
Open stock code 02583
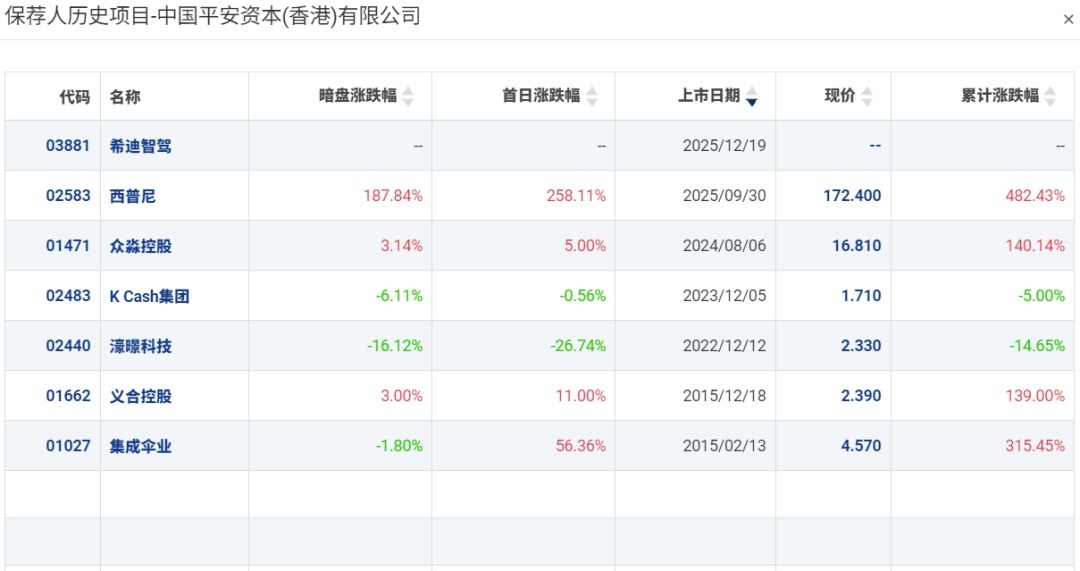click(68, 196)
